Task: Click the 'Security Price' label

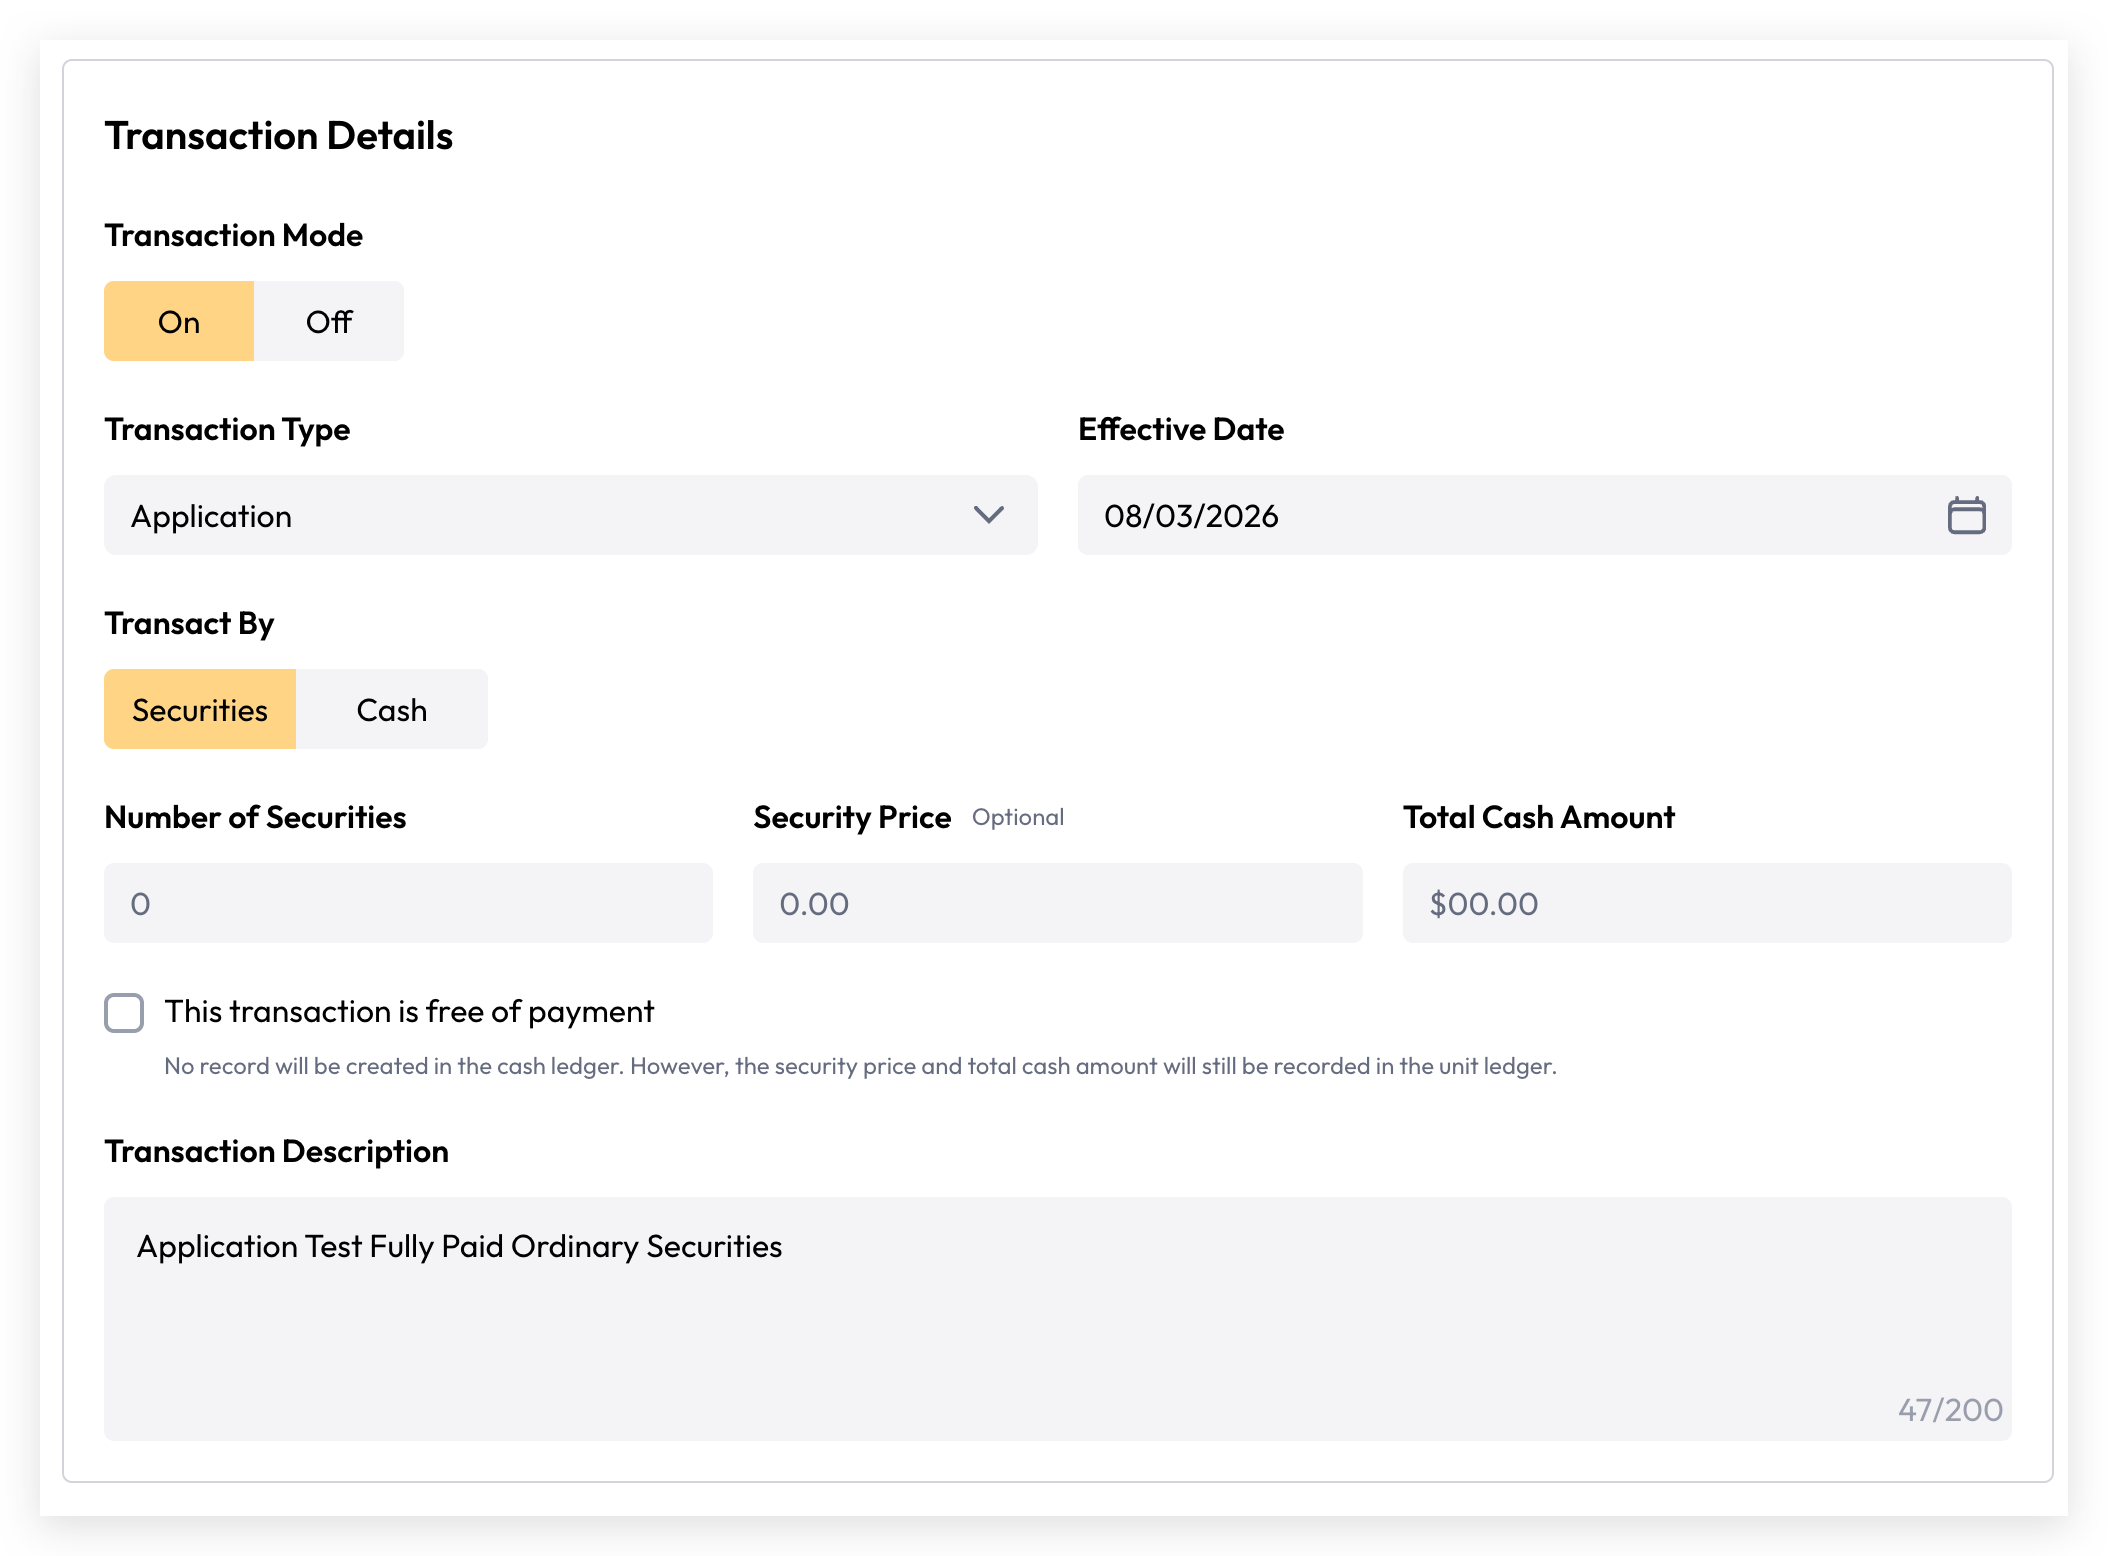Action: 852,818
